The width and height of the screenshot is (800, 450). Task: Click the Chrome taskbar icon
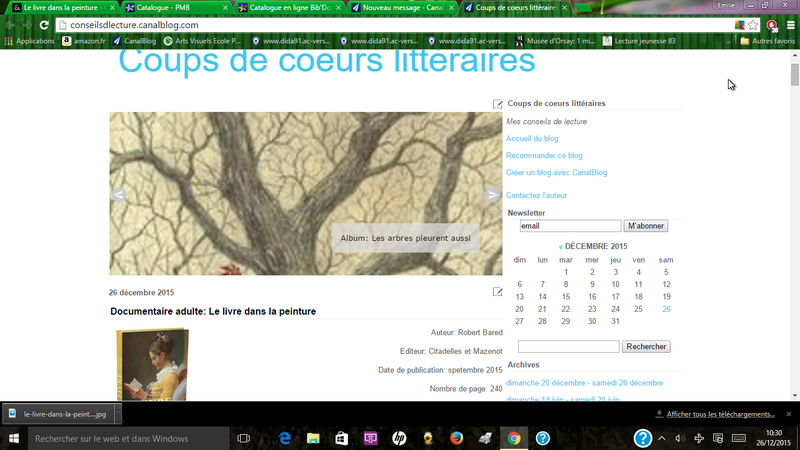pos(514,438)
